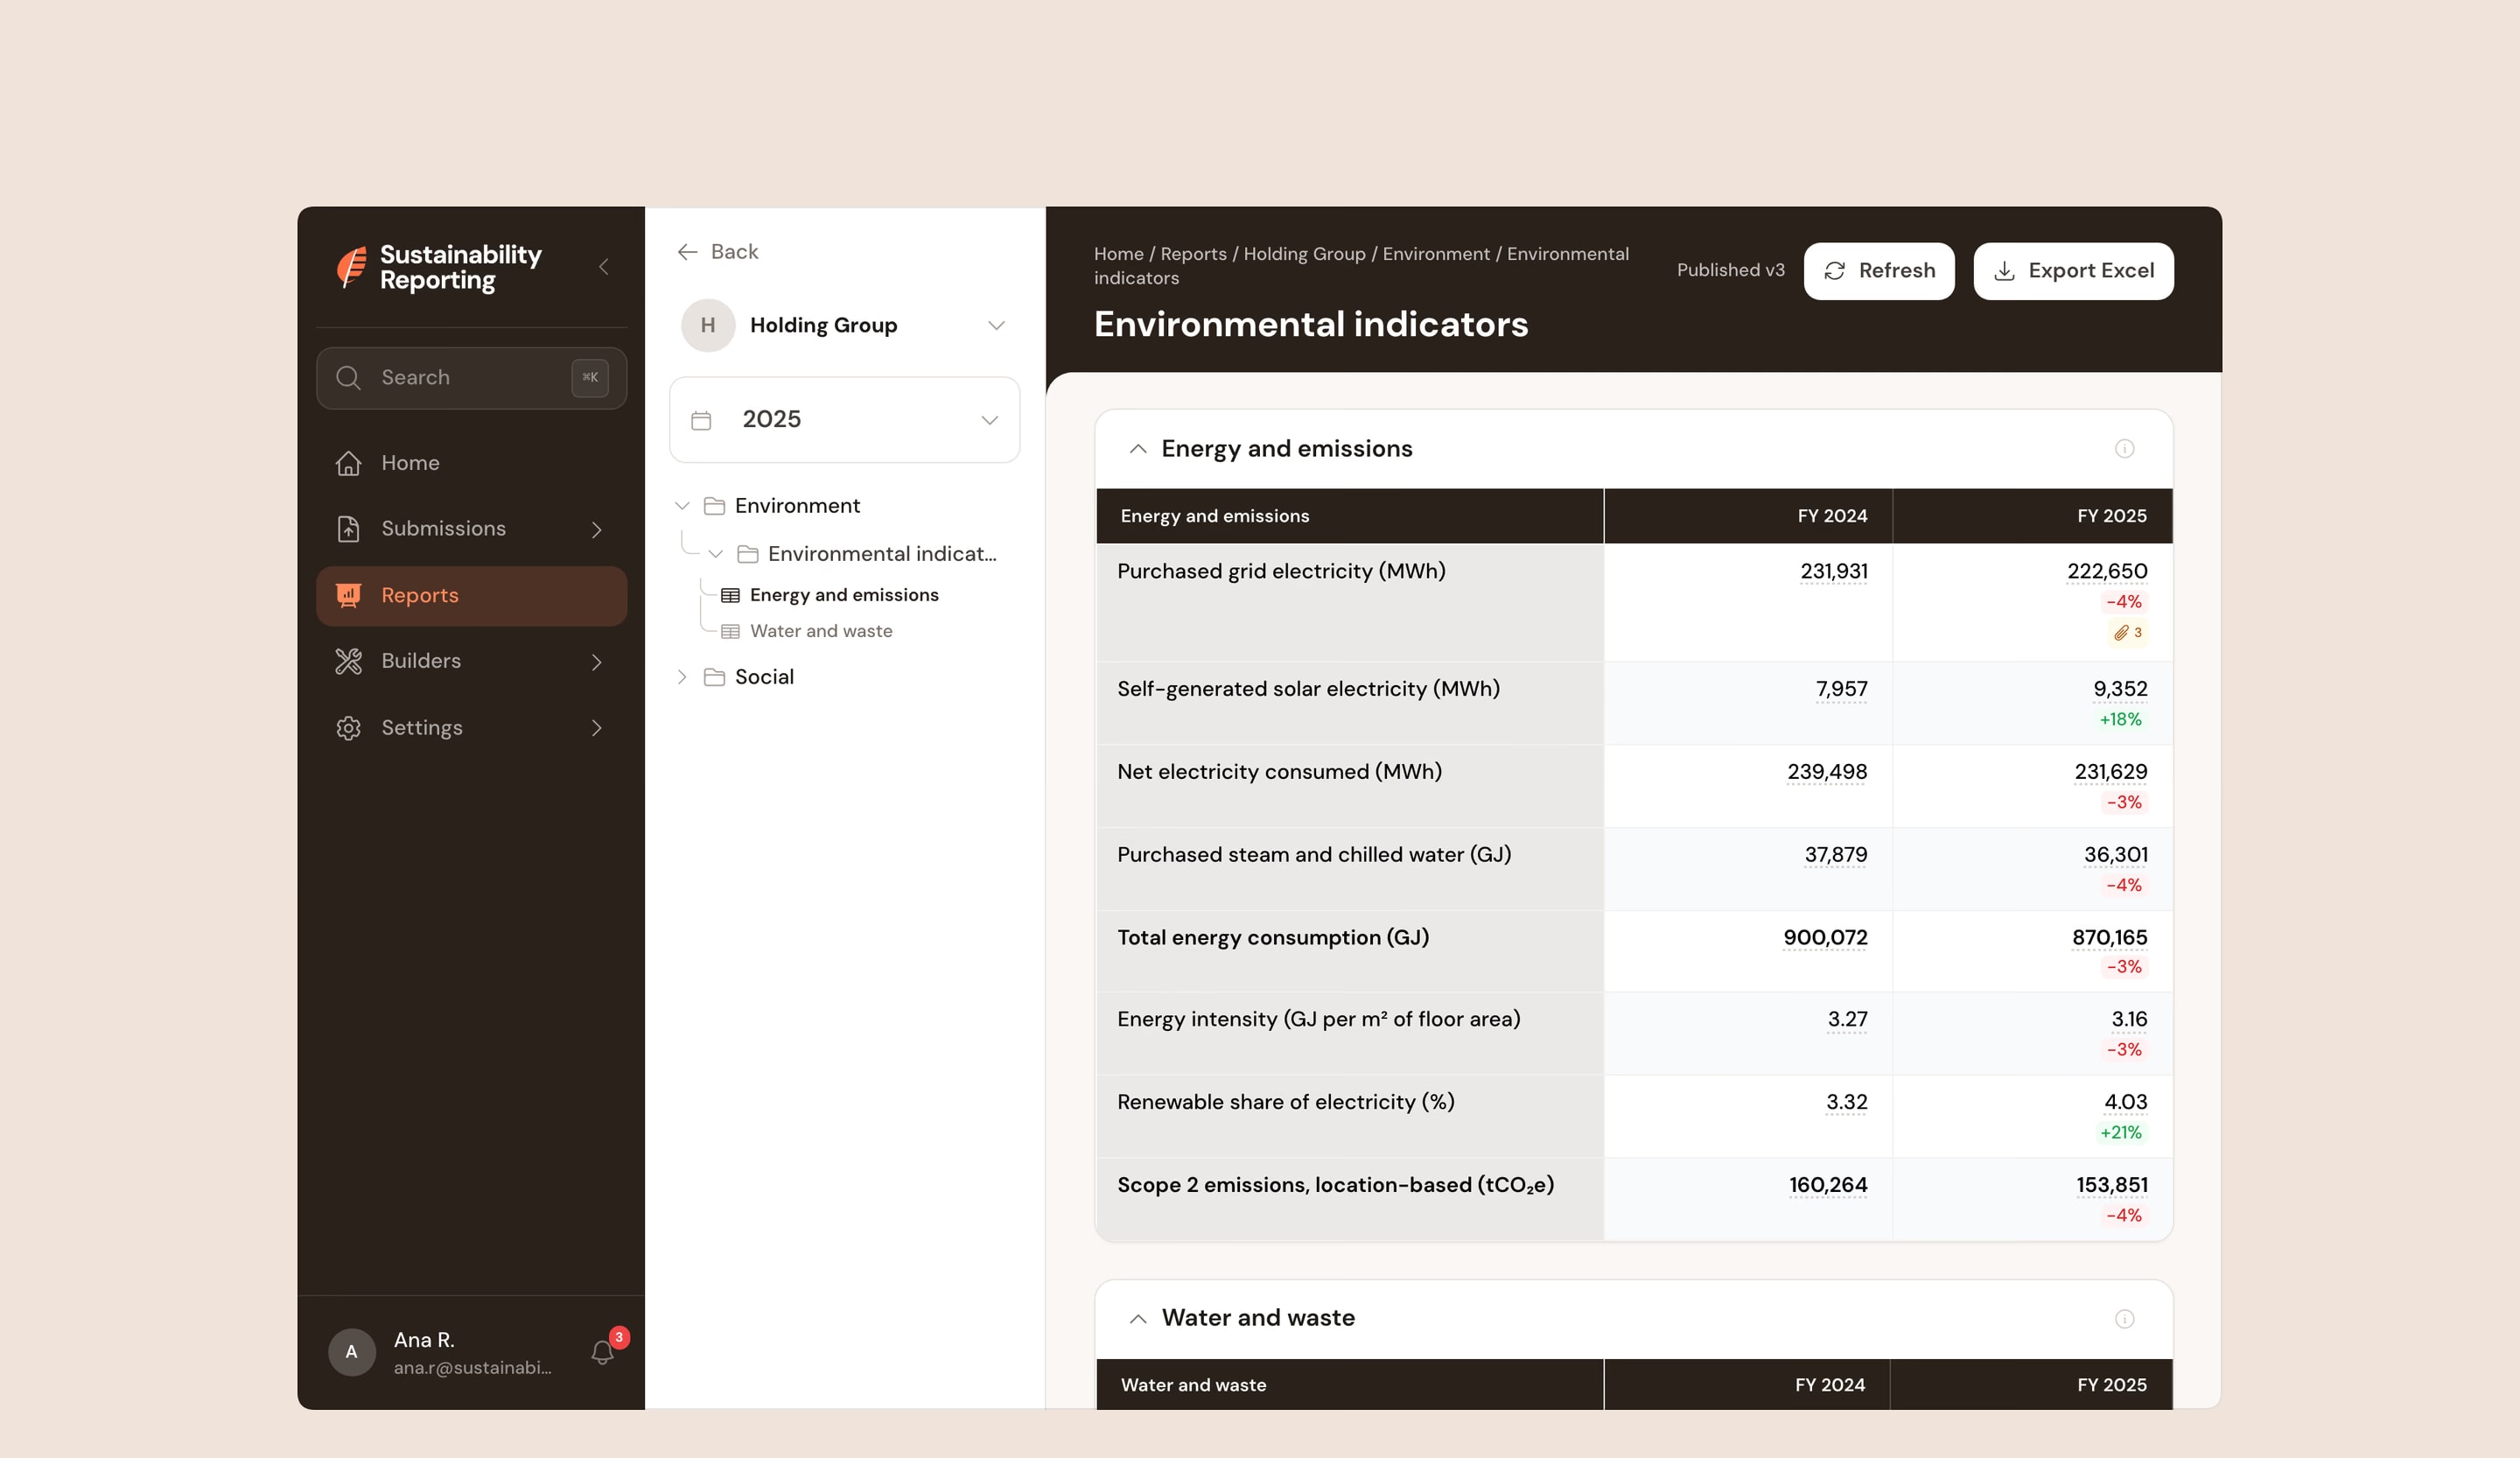Collapse the Environment folder in tree
Screen dimensions: 2520x1458
[x=682, y=506]
